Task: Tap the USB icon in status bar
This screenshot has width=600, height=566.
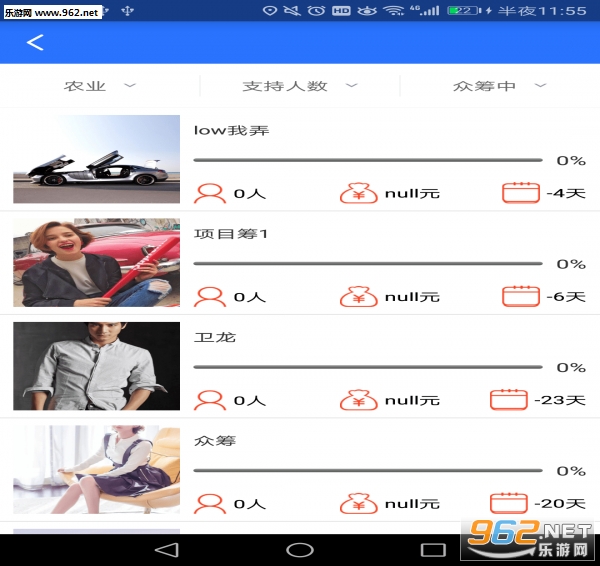Action: click(127, 11)
